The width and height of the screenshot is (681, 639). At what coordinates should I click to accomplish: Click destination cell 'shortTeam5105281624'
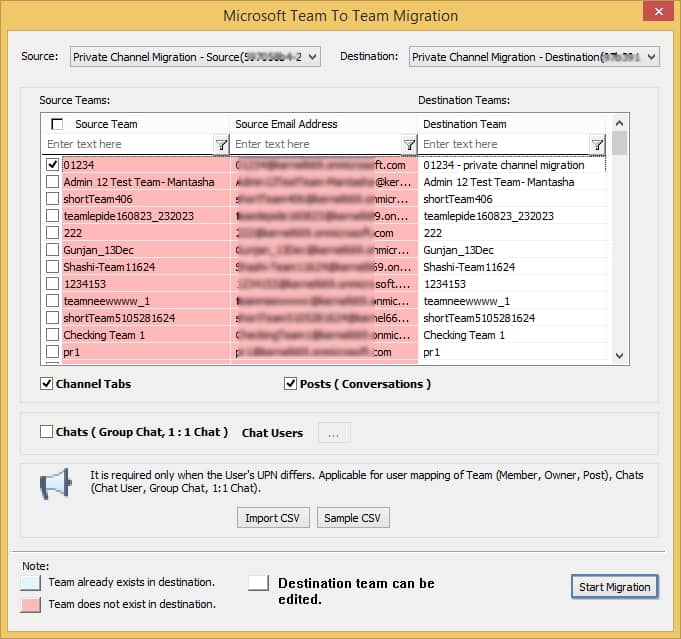[512, 318]
